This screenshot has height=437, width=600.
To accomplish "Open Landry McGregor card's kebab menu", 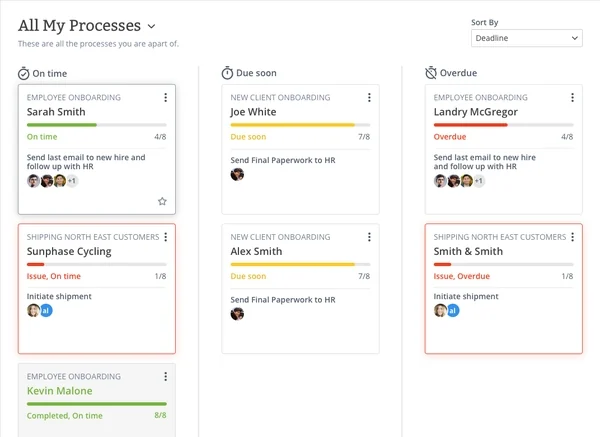I will coord(572,98).
